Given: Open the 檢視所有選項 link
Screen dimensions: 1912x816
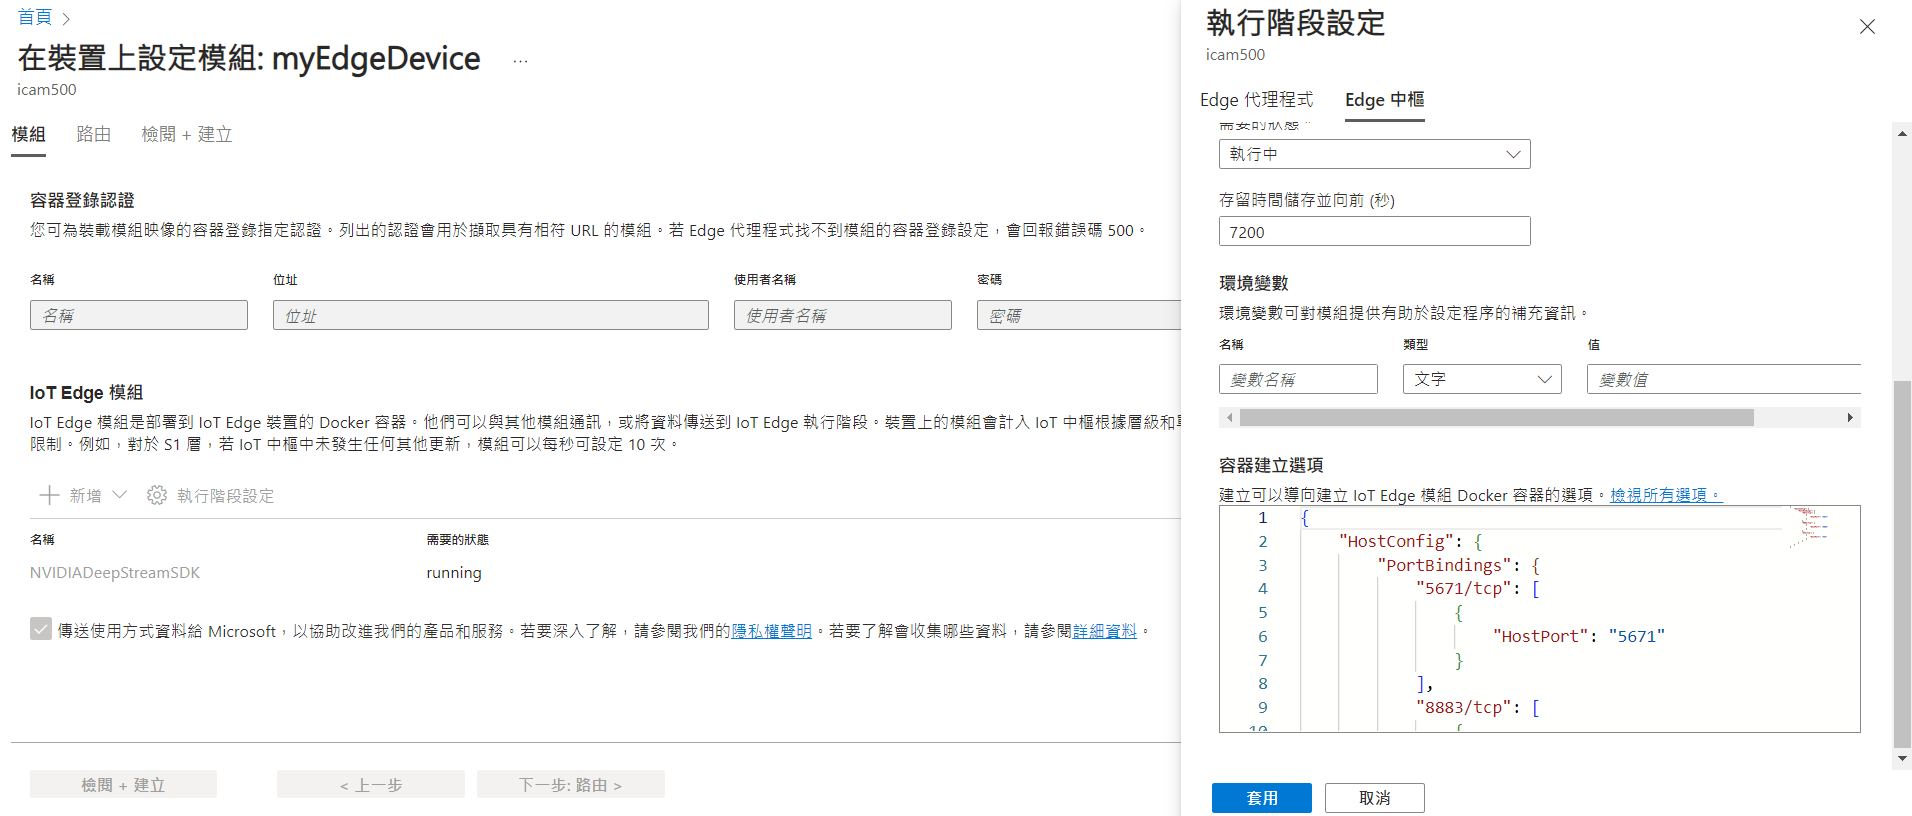Looking at the screenshot, I should 1665,495.
